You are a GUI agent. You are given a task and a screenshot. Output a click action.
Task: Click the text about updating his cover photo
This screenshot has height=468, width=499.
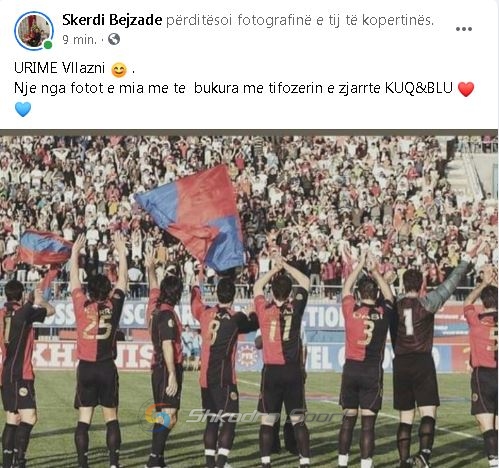pyautogui.click(x=300, y=21)
